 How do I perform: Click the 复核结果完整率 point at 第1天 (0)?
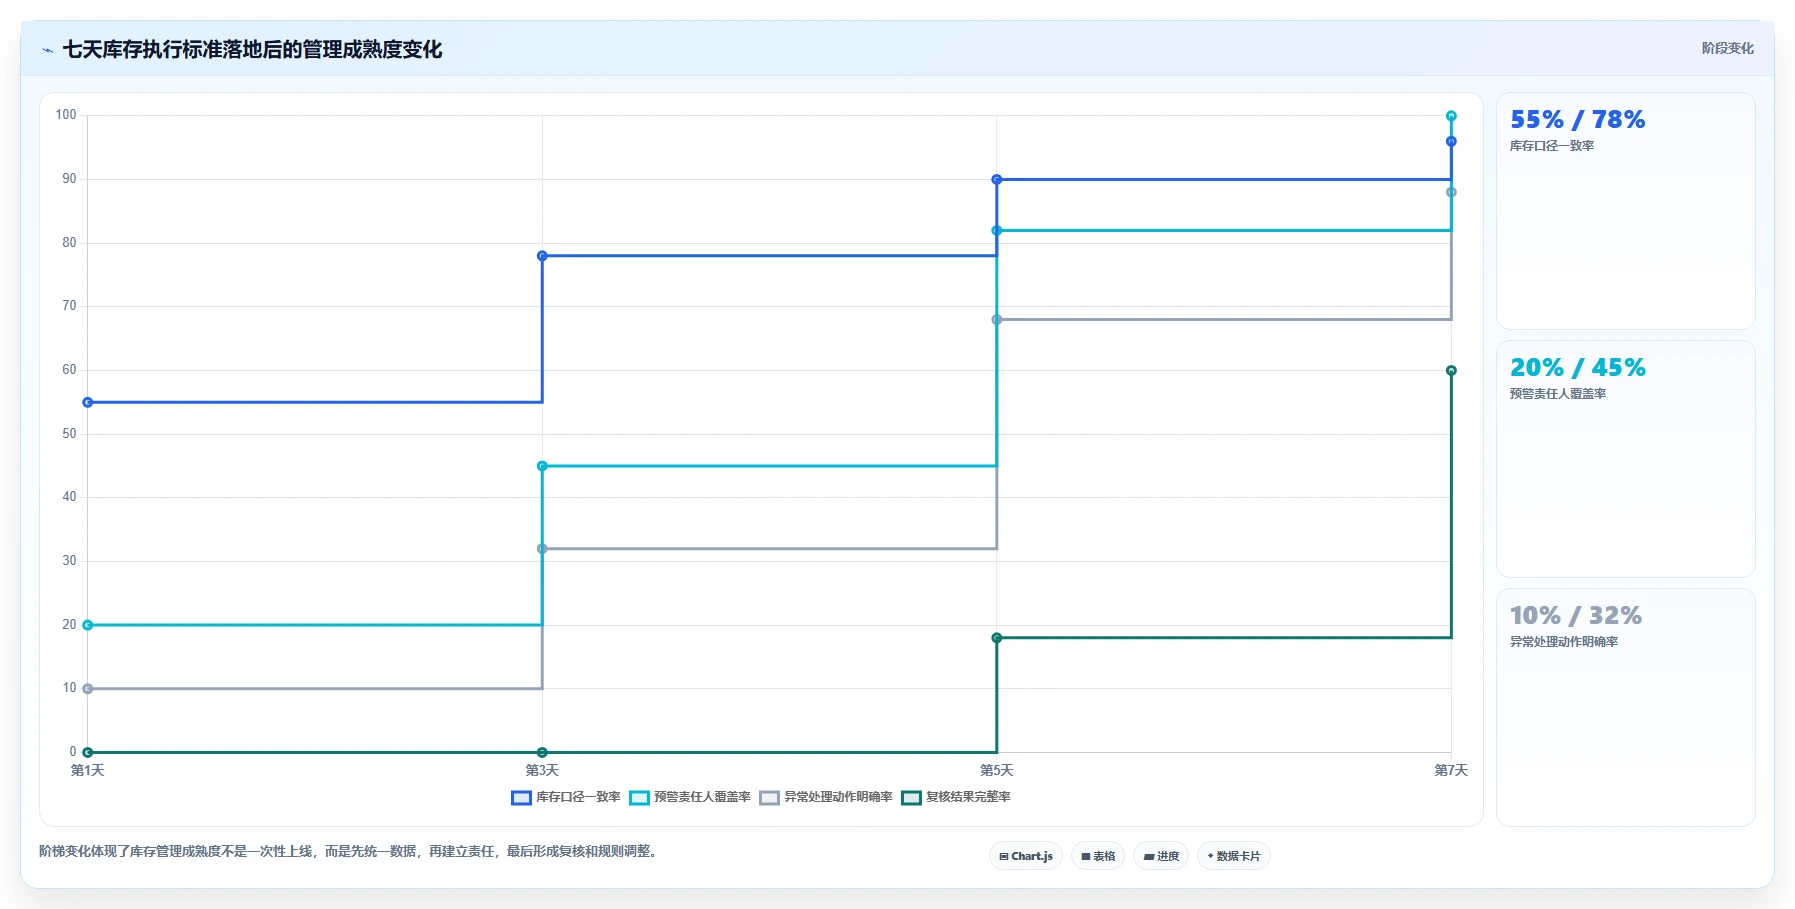pyautogui.click(x=88, y=752)
